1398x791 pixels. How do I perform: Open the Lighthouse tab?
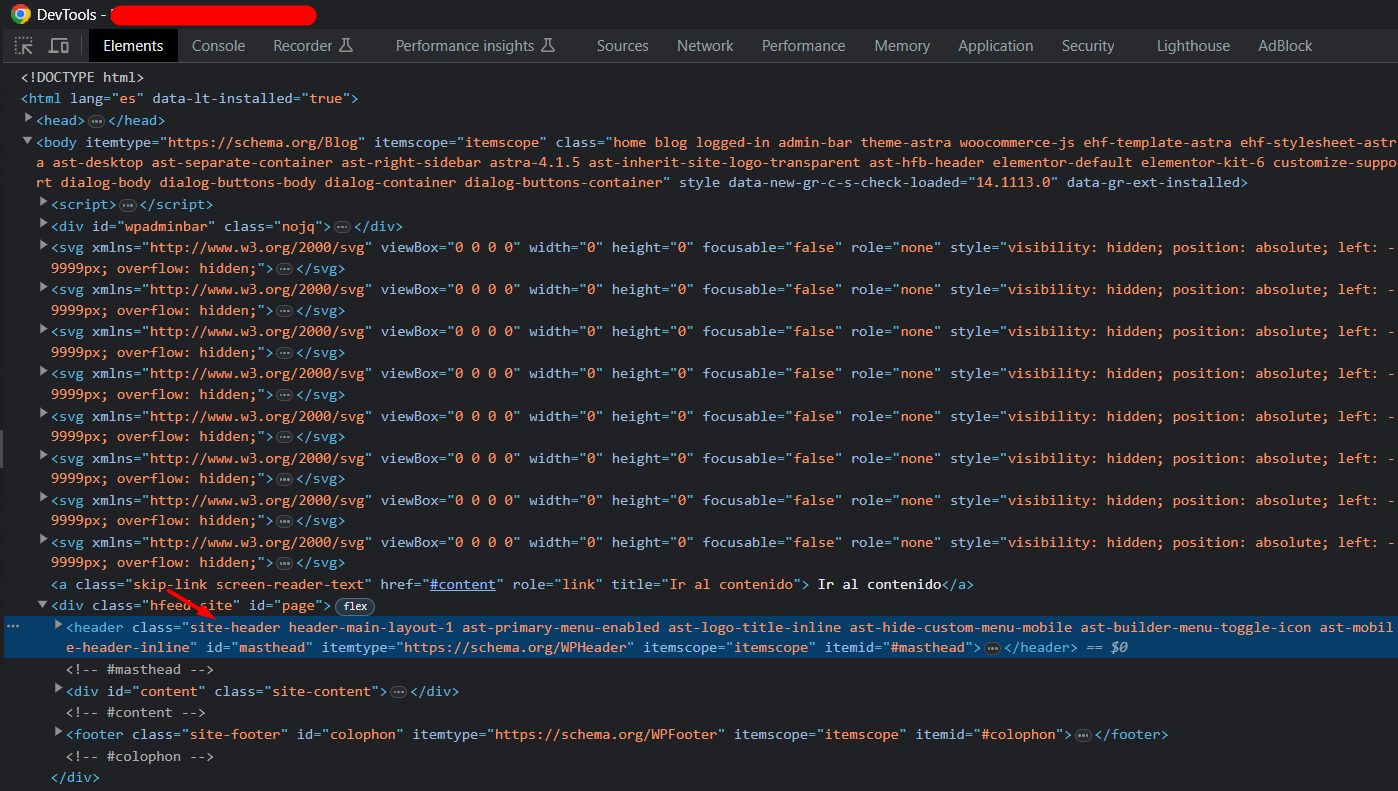1193,46
